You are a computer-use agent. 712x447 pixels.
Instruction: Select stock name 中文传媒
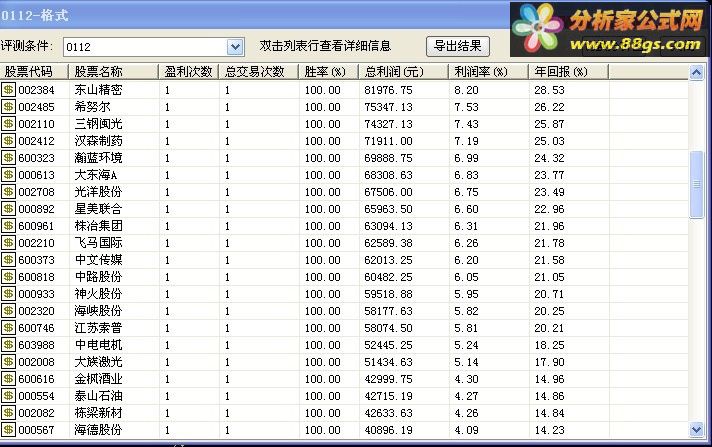[99, 260]
